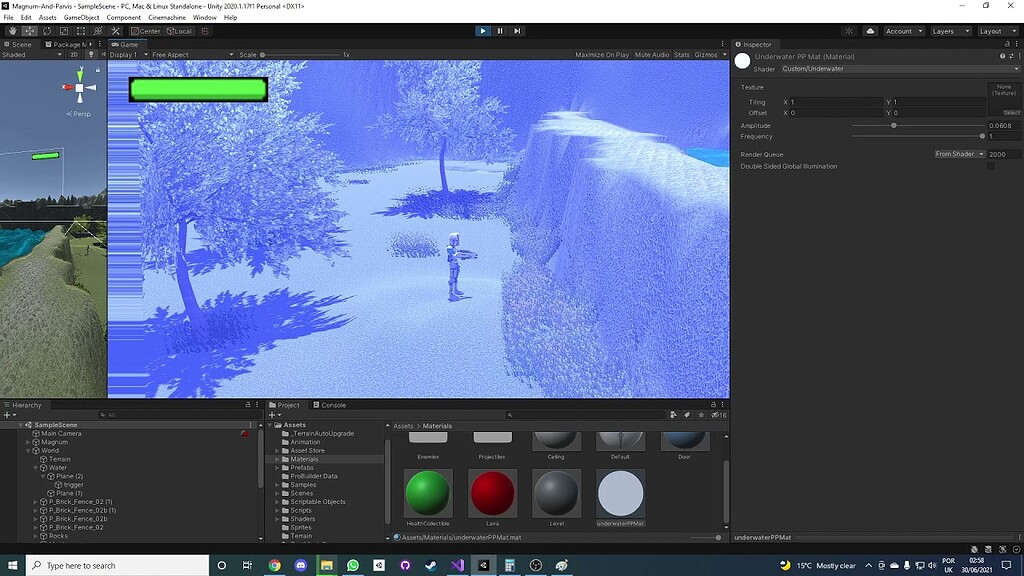Viewport: 1024px width, 576px height.
Task: Select the Rotate tool
Action: [x=46, y=31]
